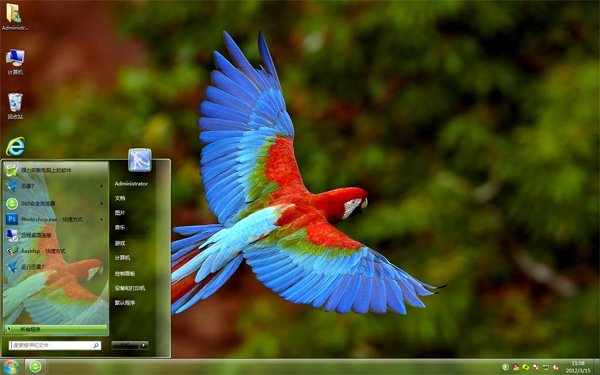Click the 360 security shield tray icon

[x=505, y=367]
